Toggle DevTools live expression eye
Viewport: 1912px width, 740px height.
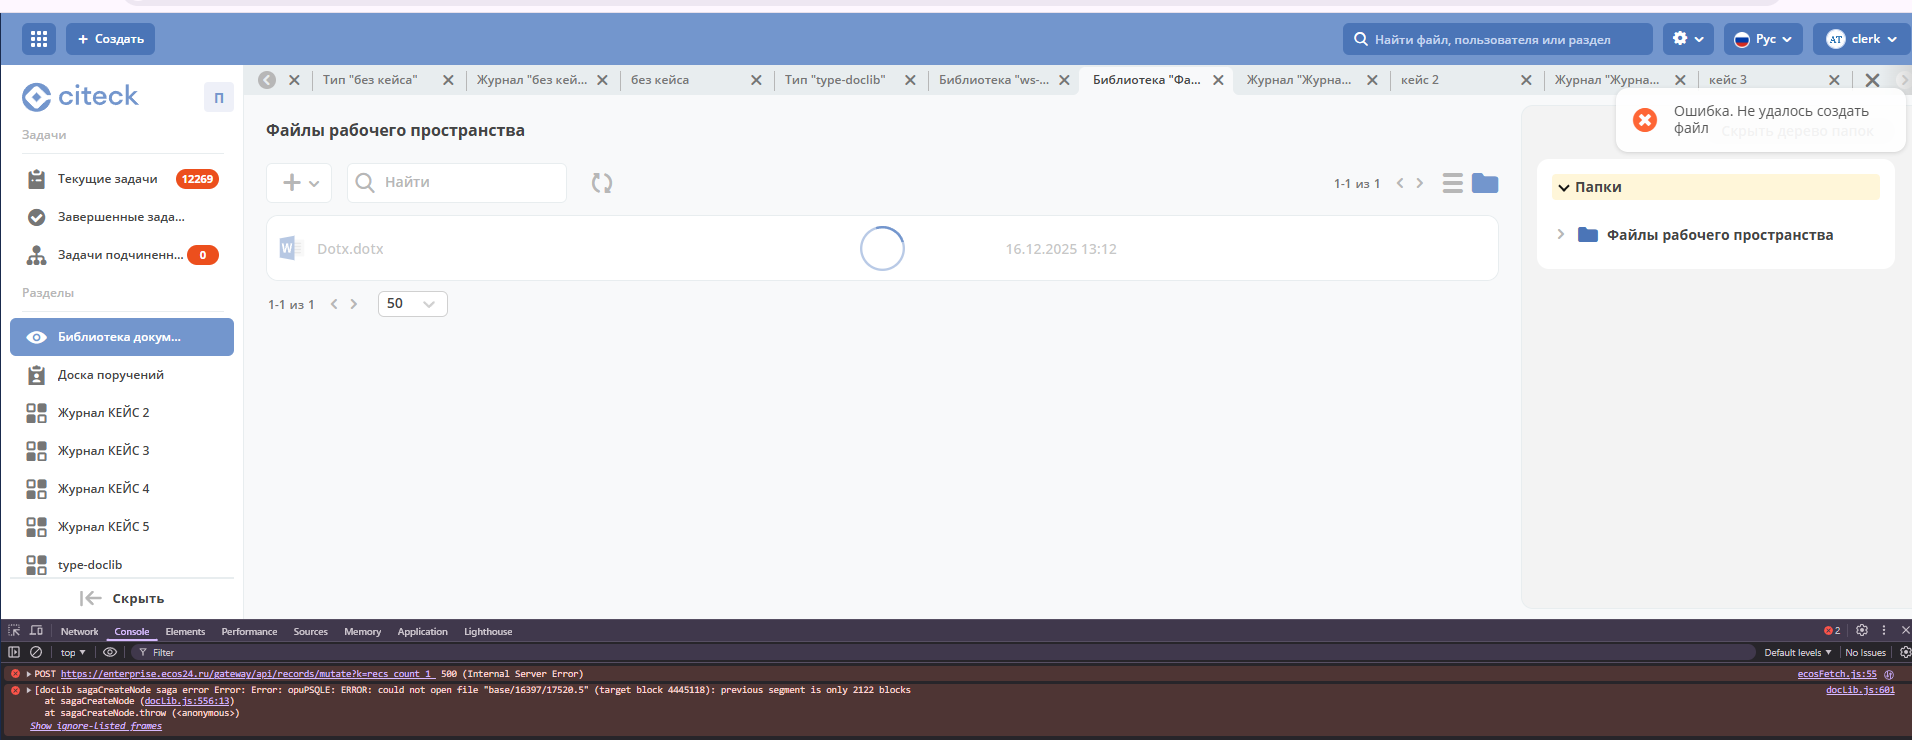coord(110,652)
